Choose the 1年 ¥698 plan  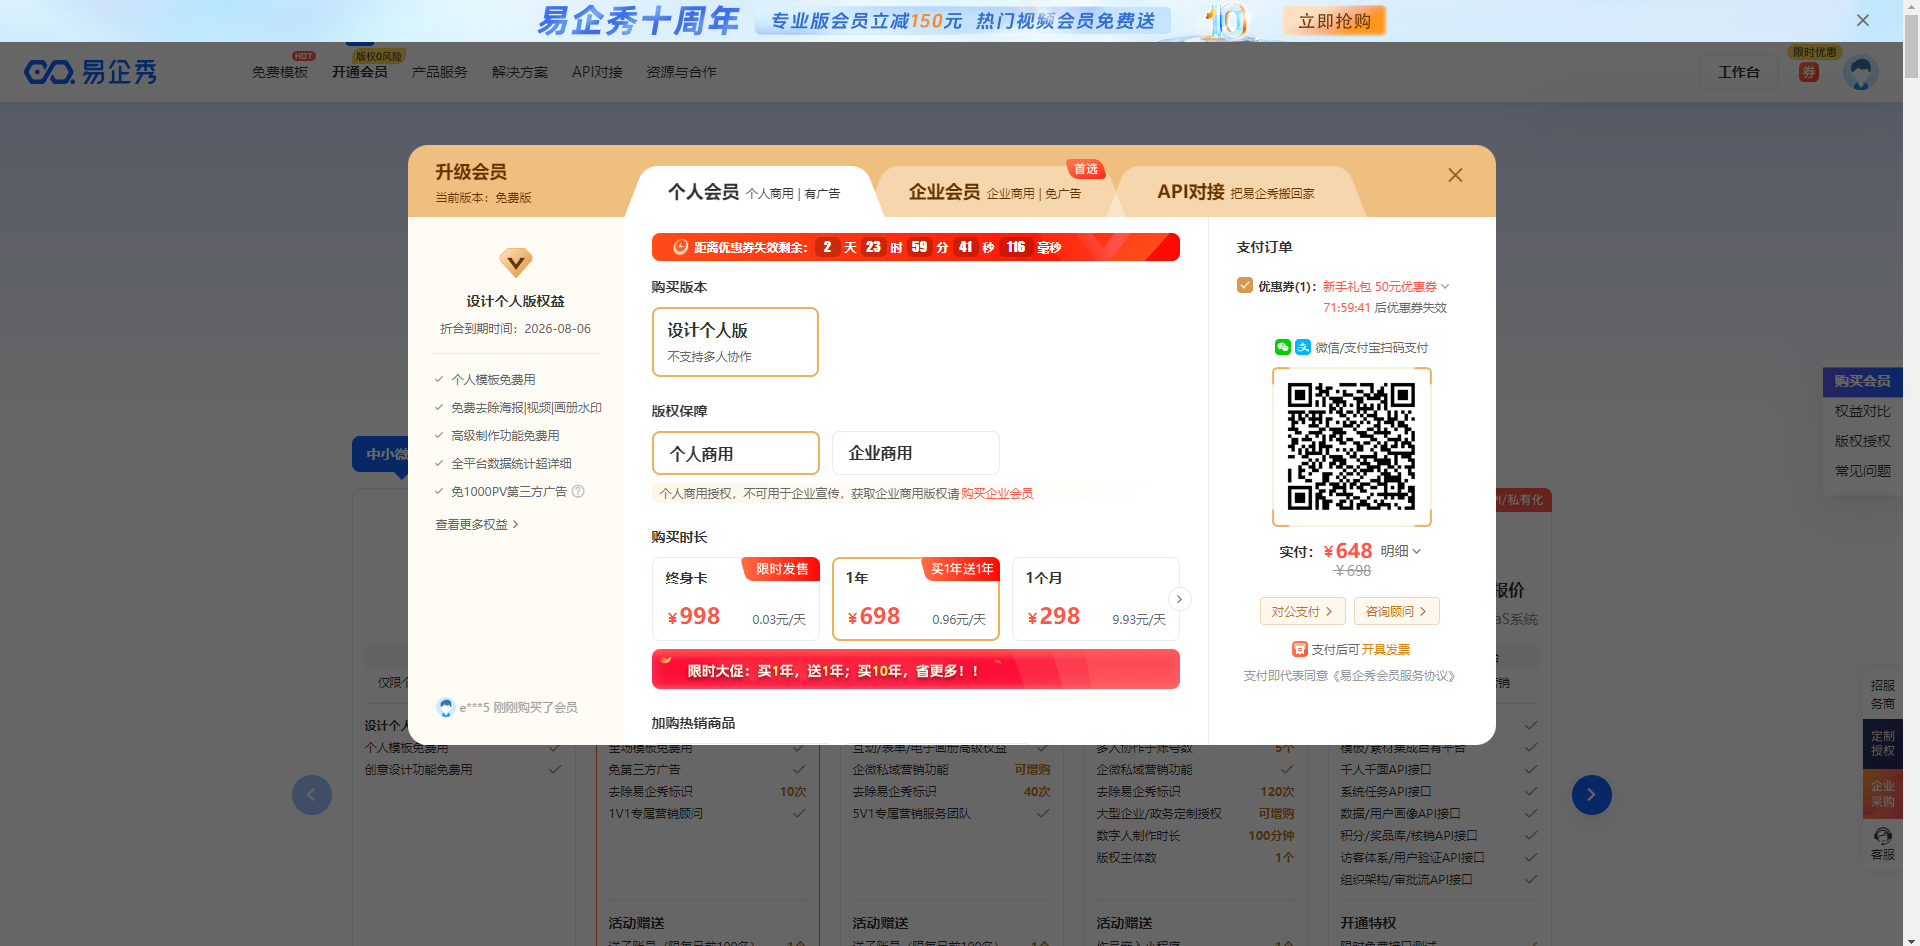click(x=915, y=598)
